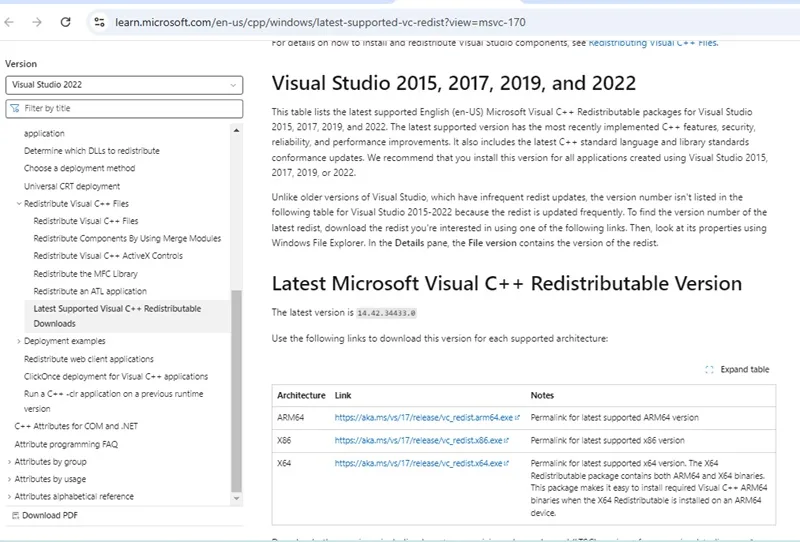Viewport: 800px width, 542px height.
Task: Click the browser forward arrow
Action: pyautogui.click(x=37, y=22)
